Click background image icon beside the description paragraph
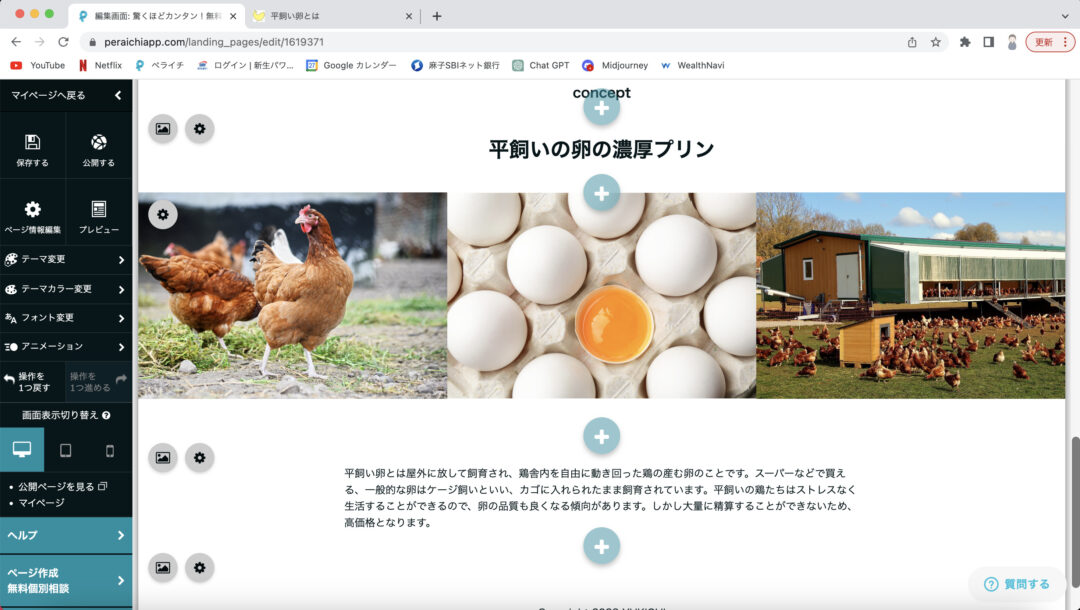This screenshot has height=610, width=1080. [x=163, y=457]
